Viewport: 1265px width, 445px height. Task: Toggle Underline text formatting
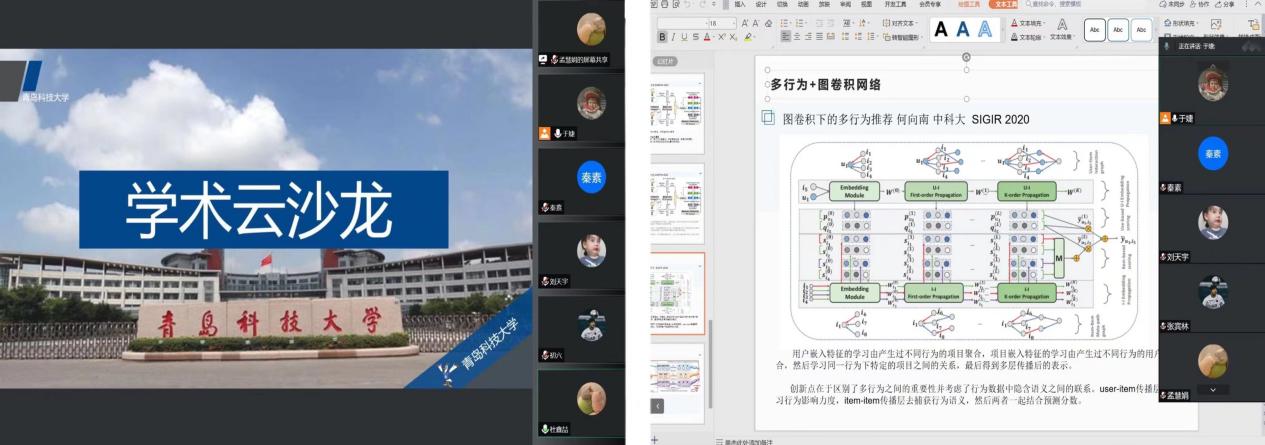click(683, 37)
